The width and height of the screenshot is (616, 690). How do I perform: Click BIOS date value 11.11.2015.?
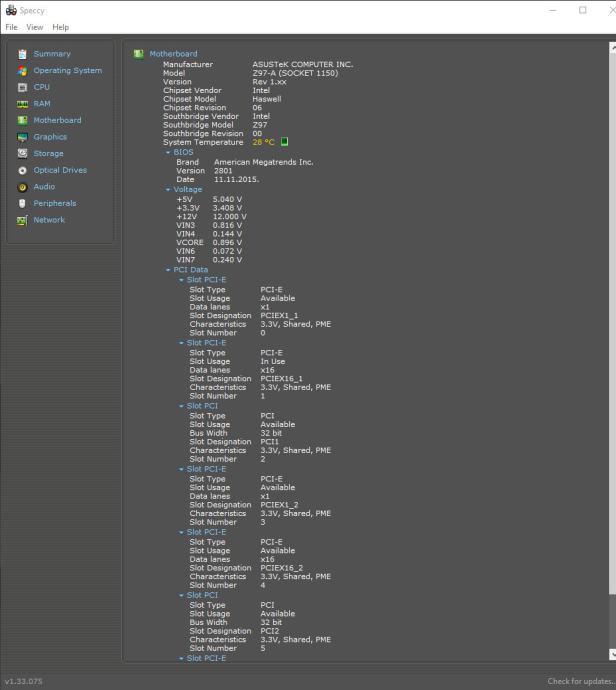236,180
